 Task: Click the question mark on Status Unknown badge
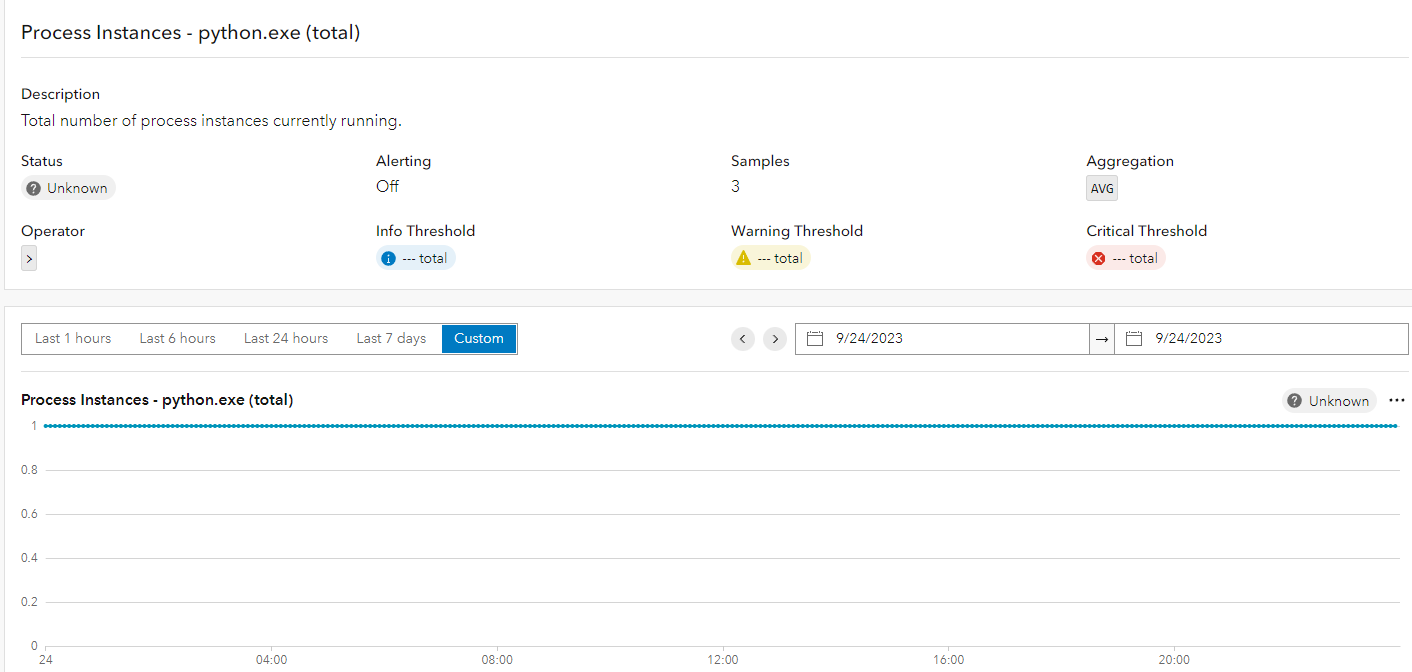click(35, 187)
